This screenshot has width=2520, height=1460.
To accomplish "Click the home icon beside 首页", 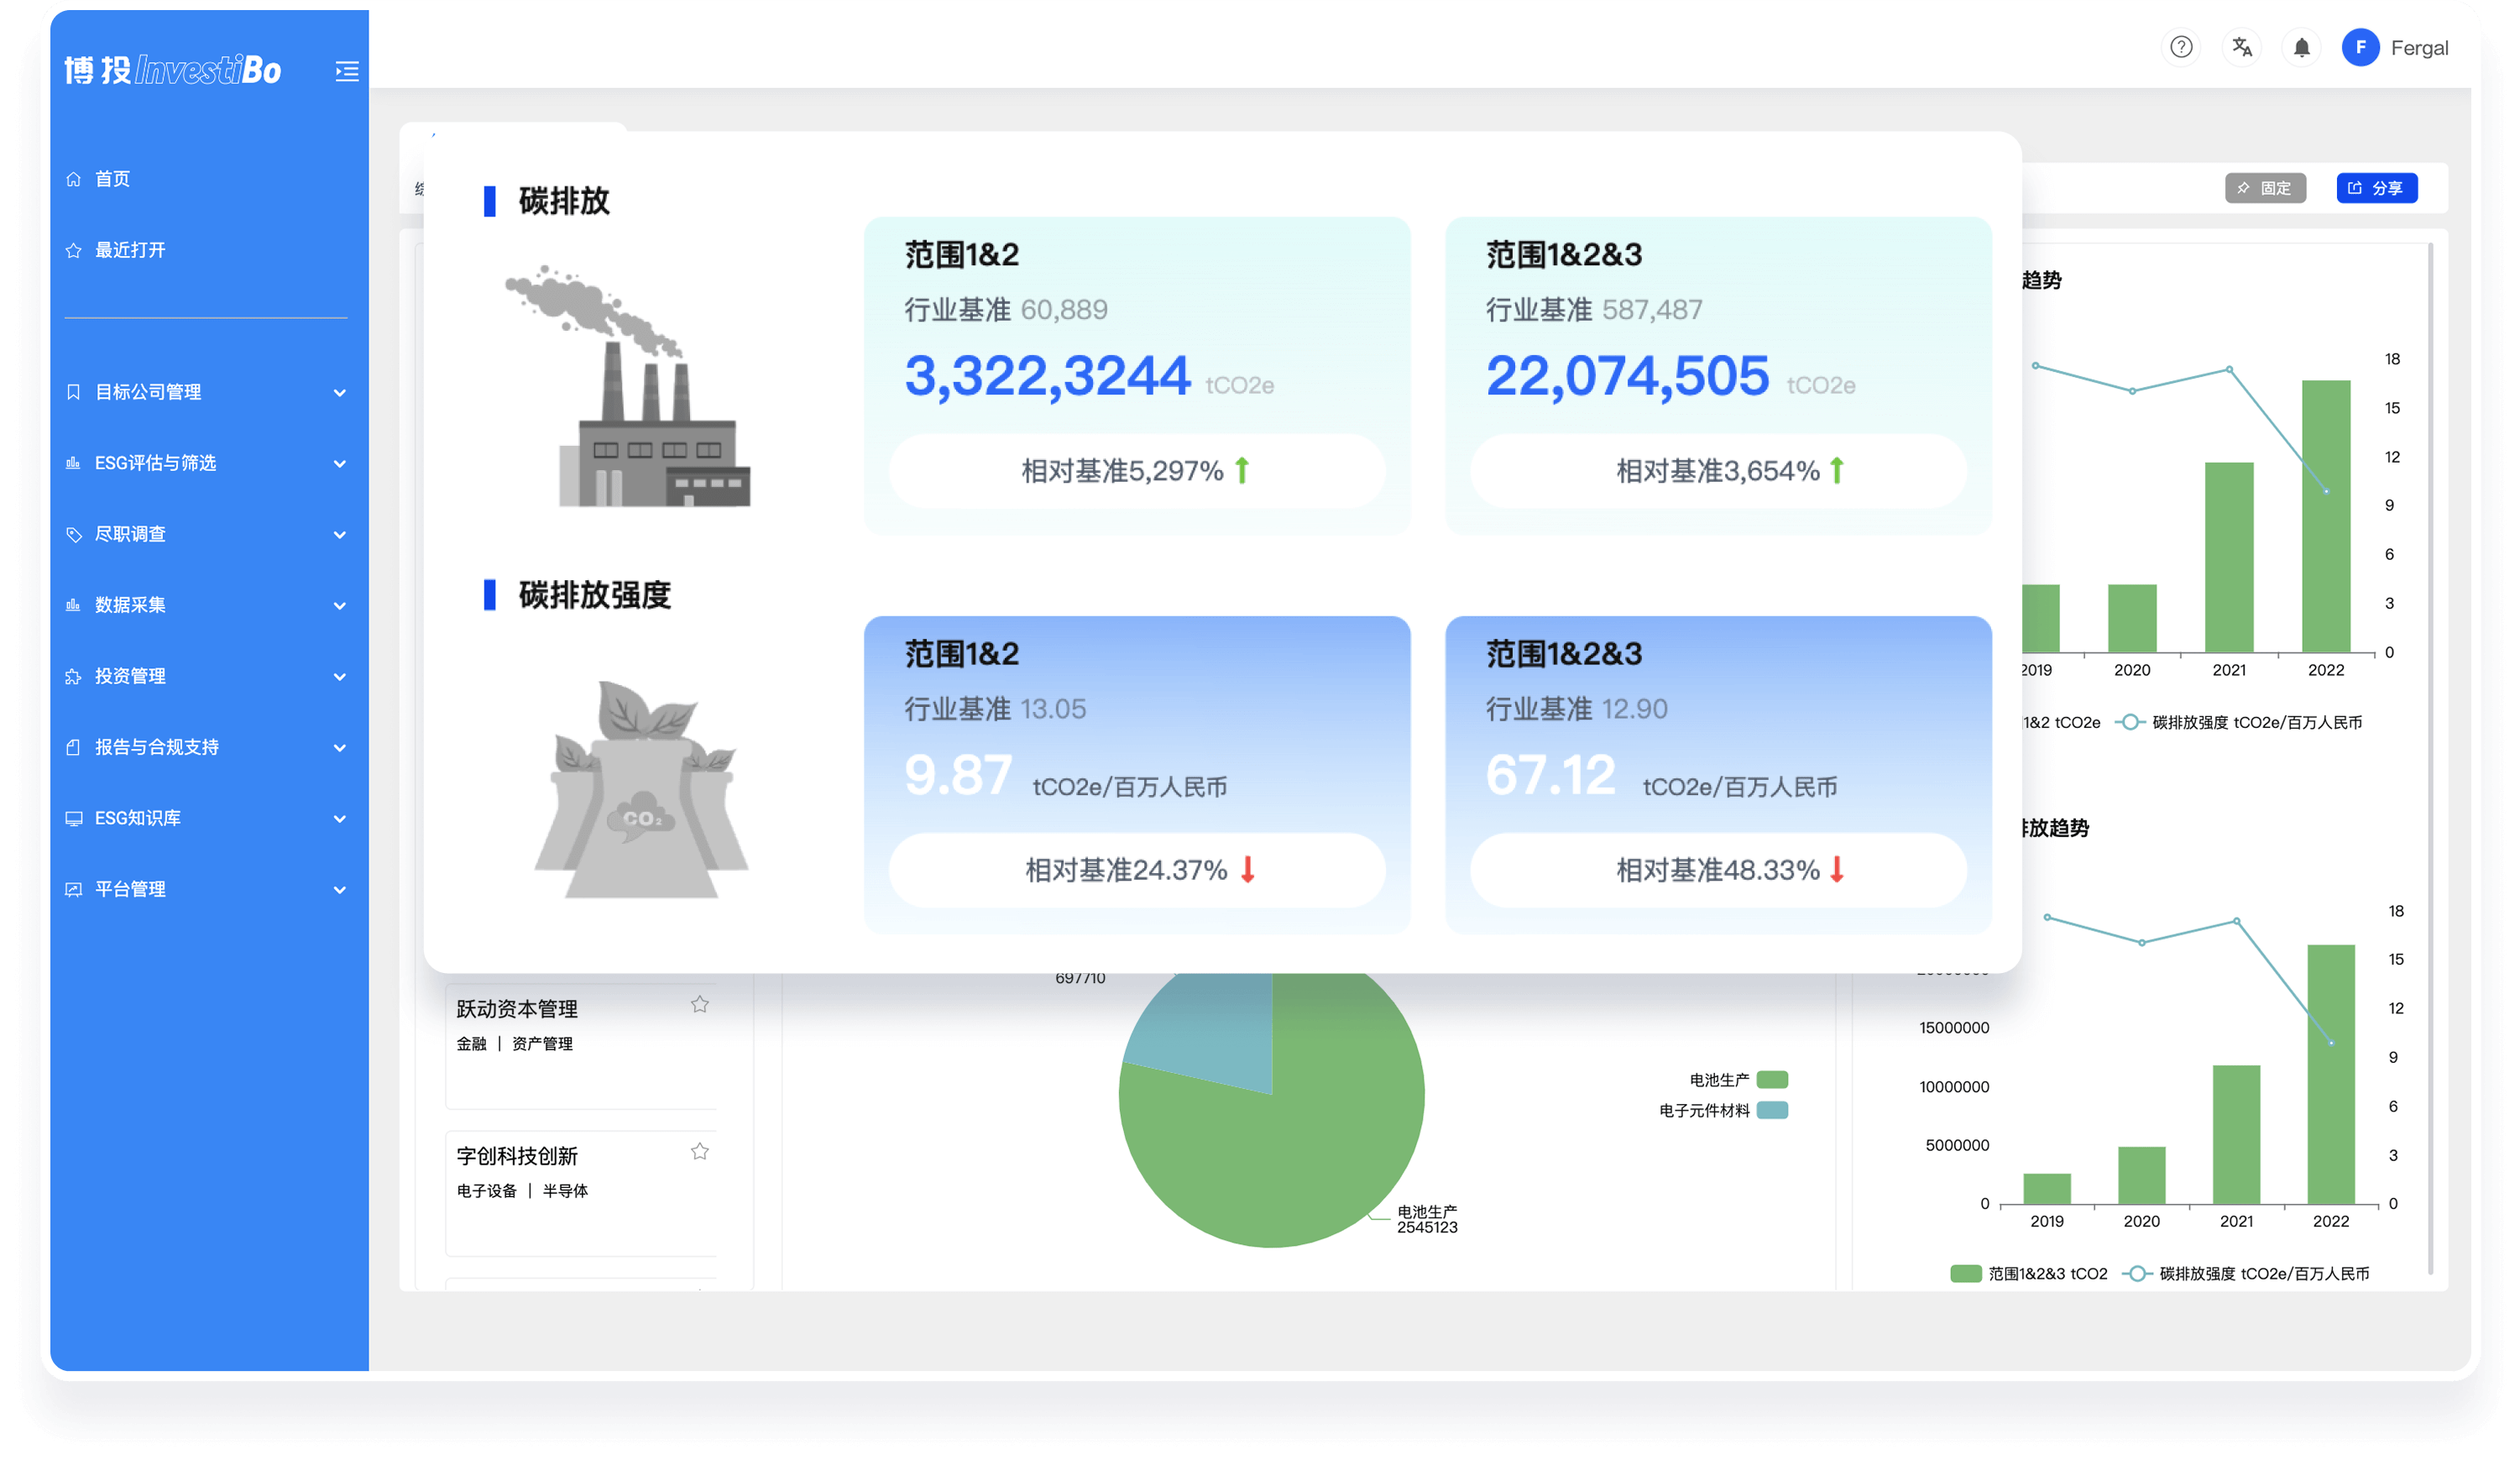I will [73, 179].
